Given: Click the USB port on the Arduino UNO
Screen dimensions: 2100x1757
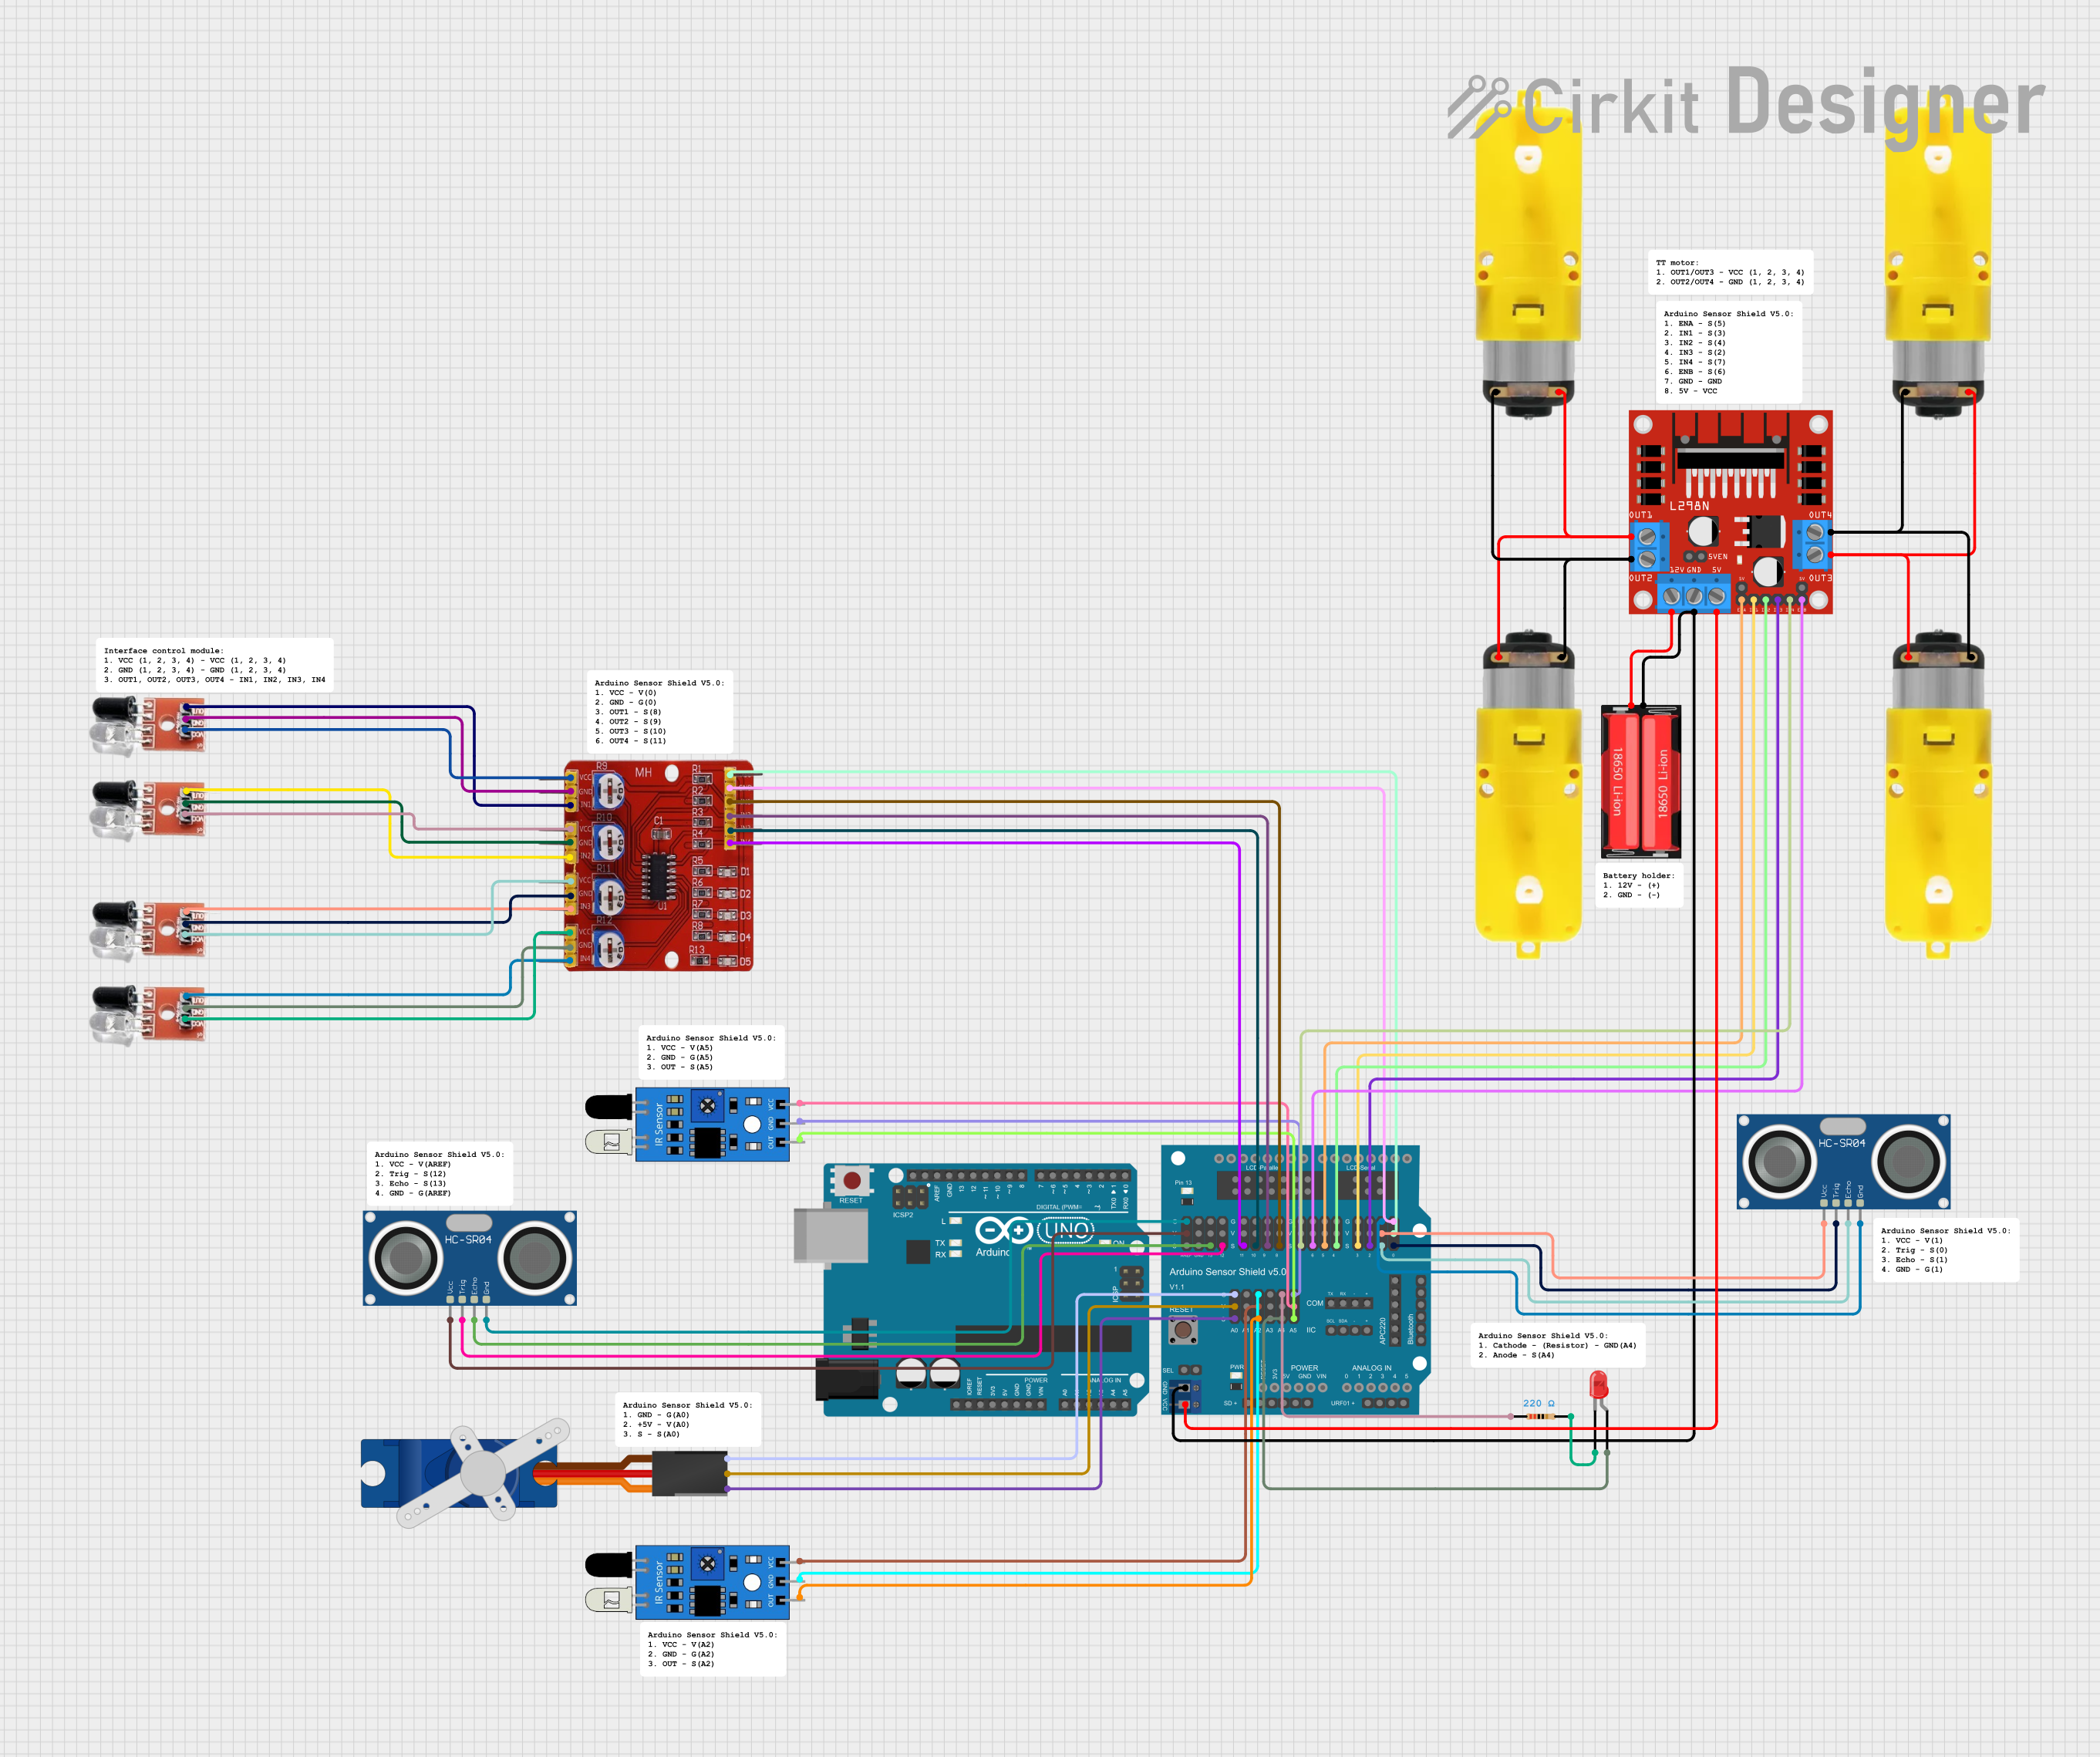Looking at the screenshot, I should click(x=831, y=1236).
